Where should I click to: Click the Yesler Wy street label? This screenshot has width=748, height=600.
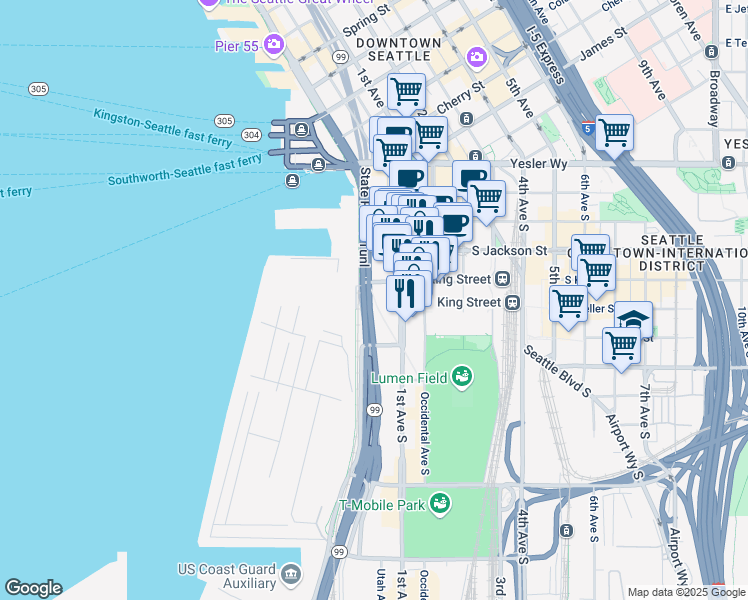coord(539,164)
